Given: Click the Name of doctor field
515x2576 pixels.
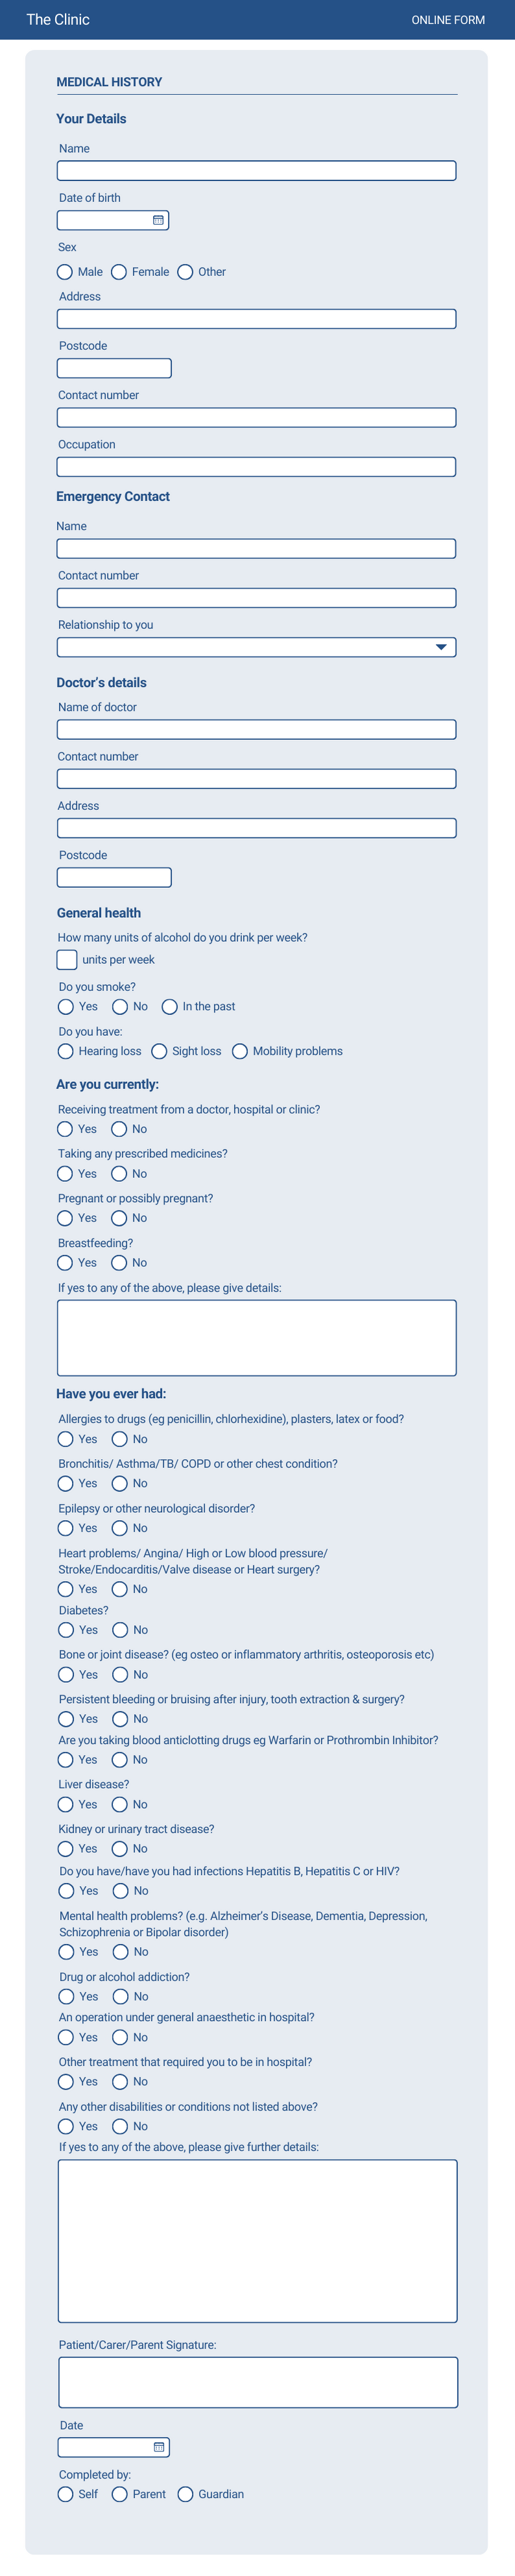Looking at the screenshot, I should [256, 729].
